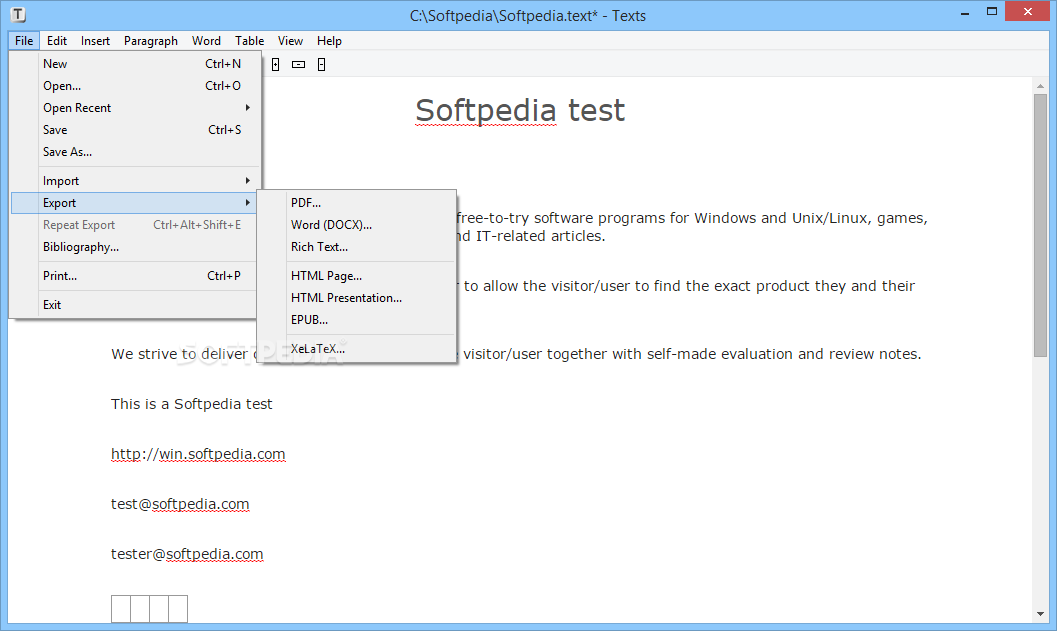This screenshot has height=631, width=1057.
Task: Choose Save in the File menu
Action: pyautogui.click(x=135, y=129)
